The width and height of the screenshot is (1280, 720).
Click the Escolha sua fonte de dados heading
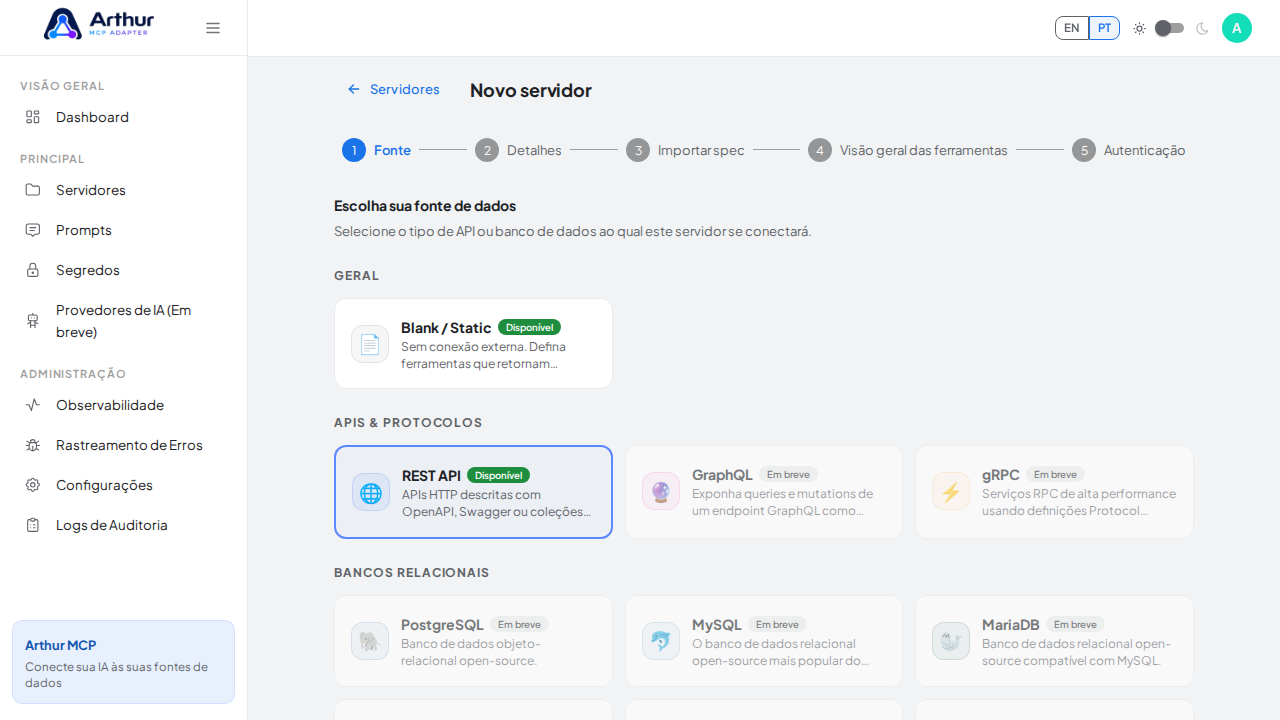coord(425,206)
